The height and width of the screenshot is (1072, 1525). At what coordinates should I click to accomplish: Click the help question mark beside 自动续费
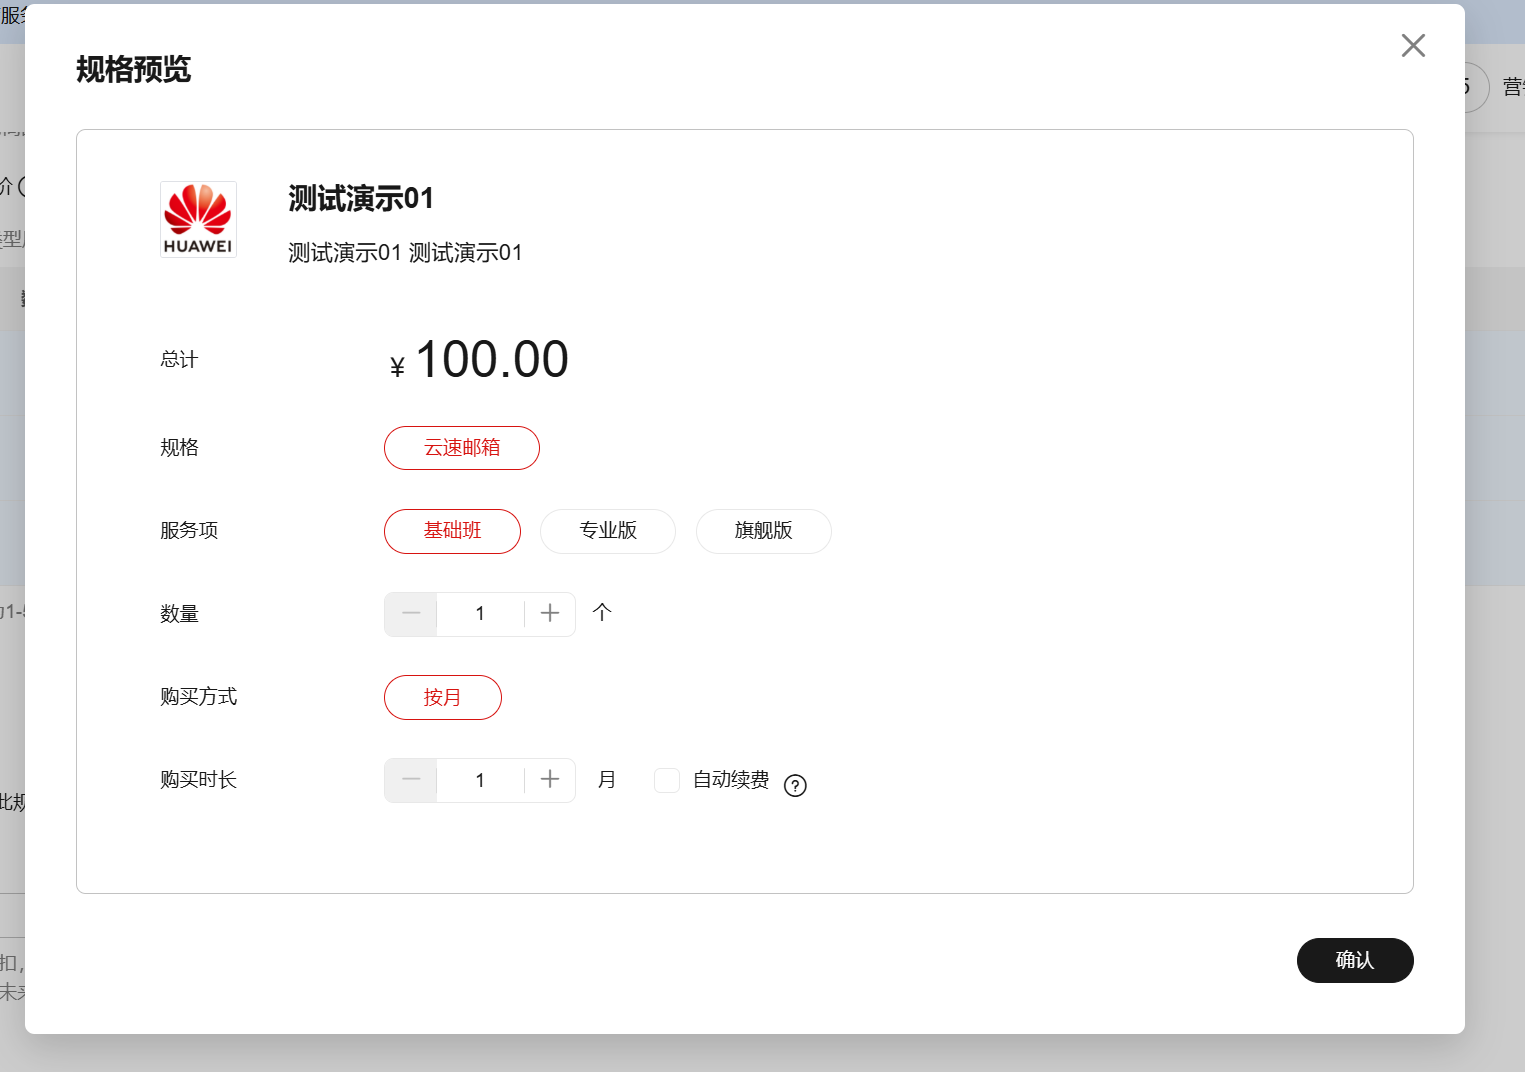point(795,786)
